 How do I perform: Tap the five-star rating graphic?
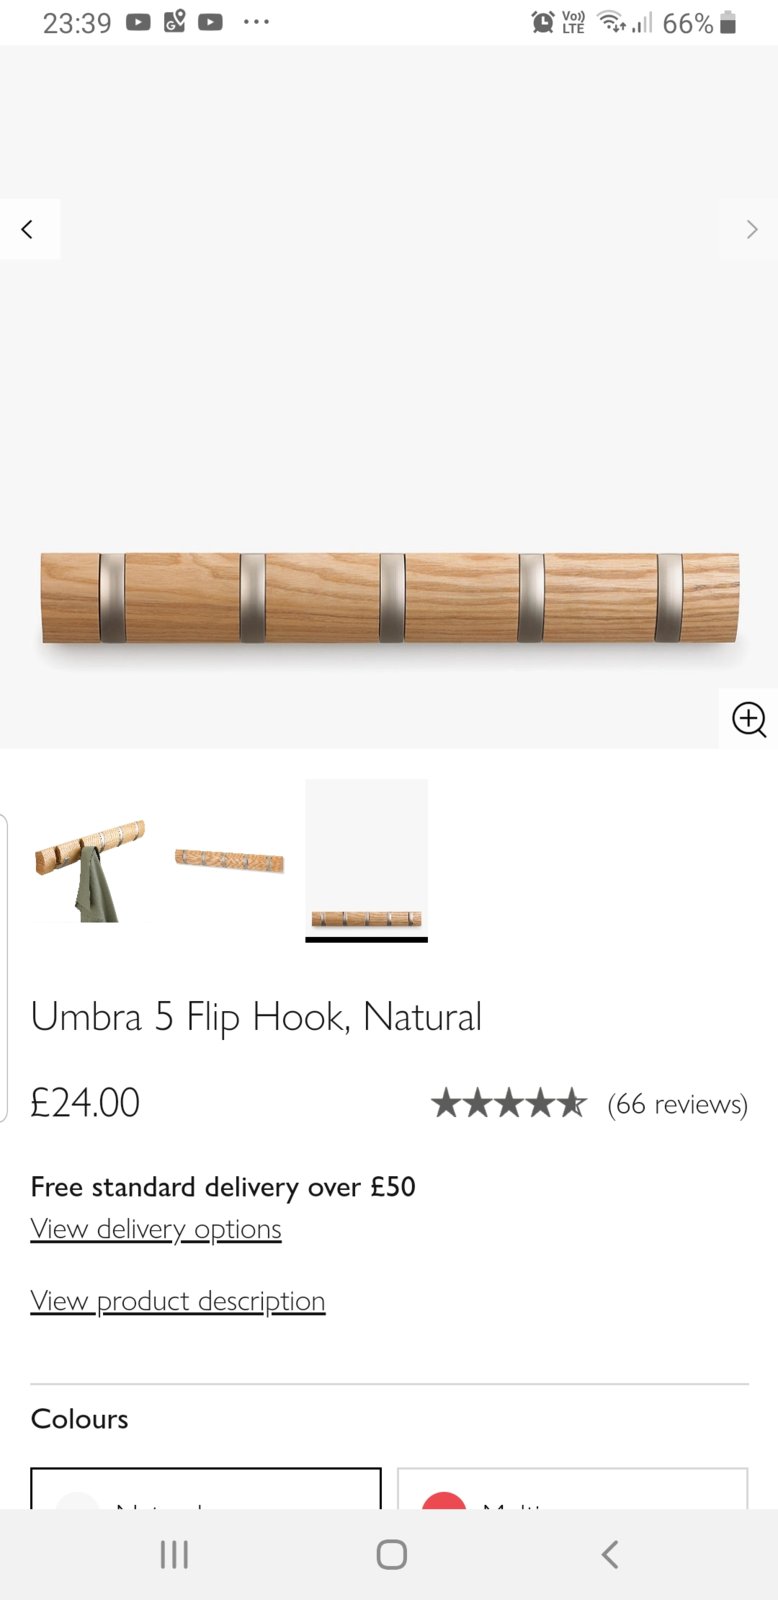(509, 1104)
